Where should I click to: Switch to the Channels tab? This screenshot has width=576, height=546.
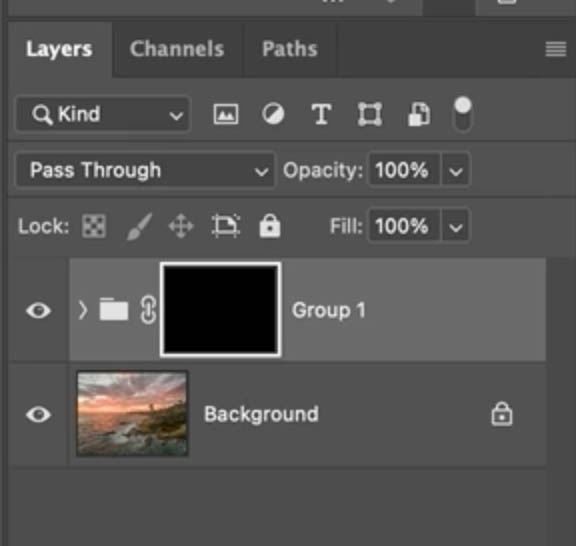(177, 49)
